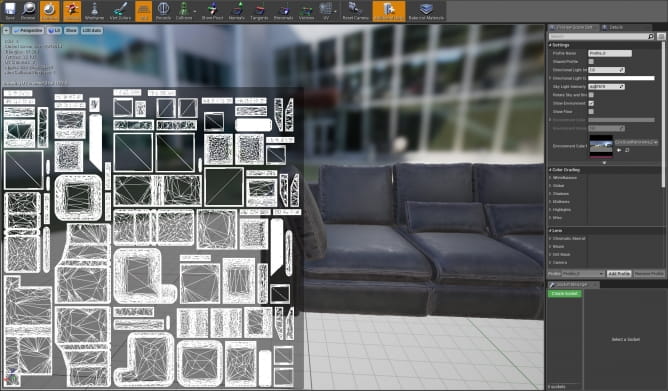This screenshot has width=668, height=391.
Task: Click the greyed Environment Color swatch
Action: pyautogui.click(x=621, y=120)
